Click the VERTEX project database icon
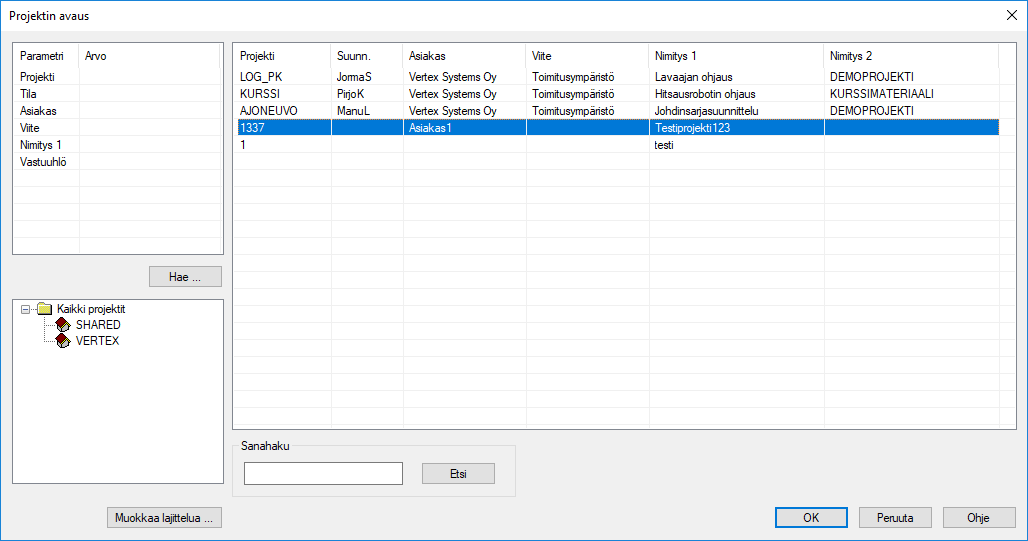This screenshot has height=541, width=1028. (62, 341)
